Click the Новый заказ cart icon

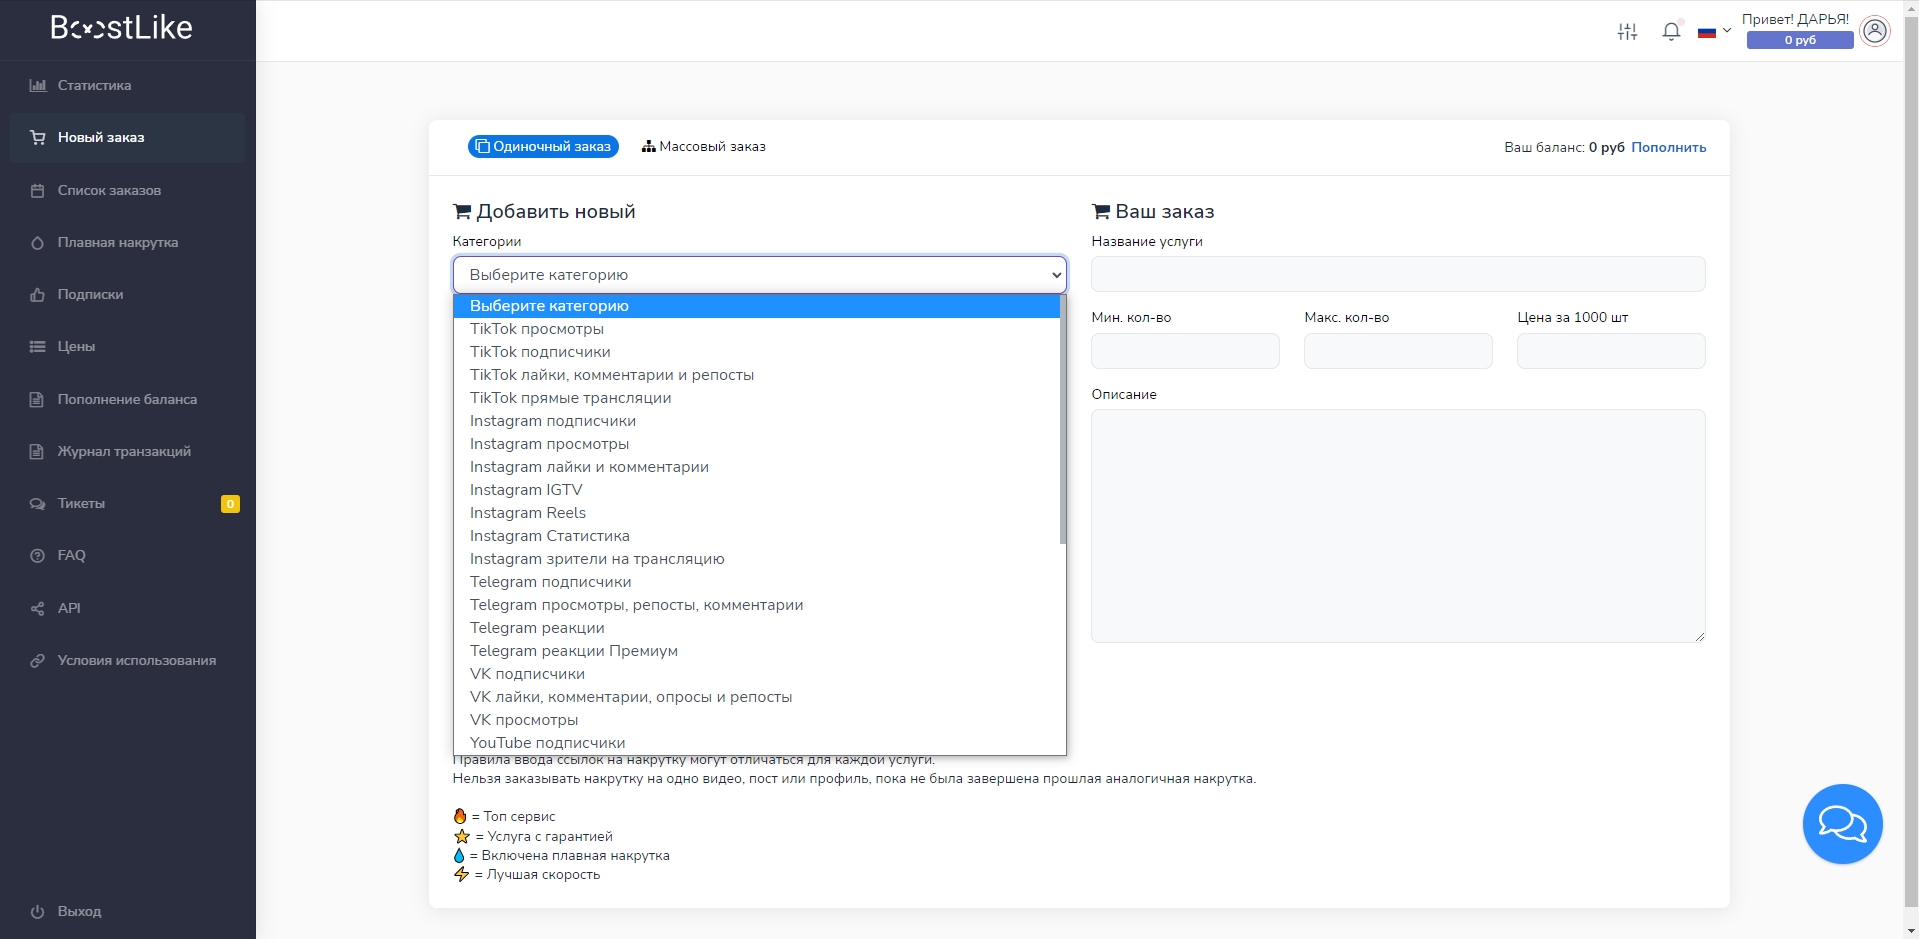(x=38, y=137)
